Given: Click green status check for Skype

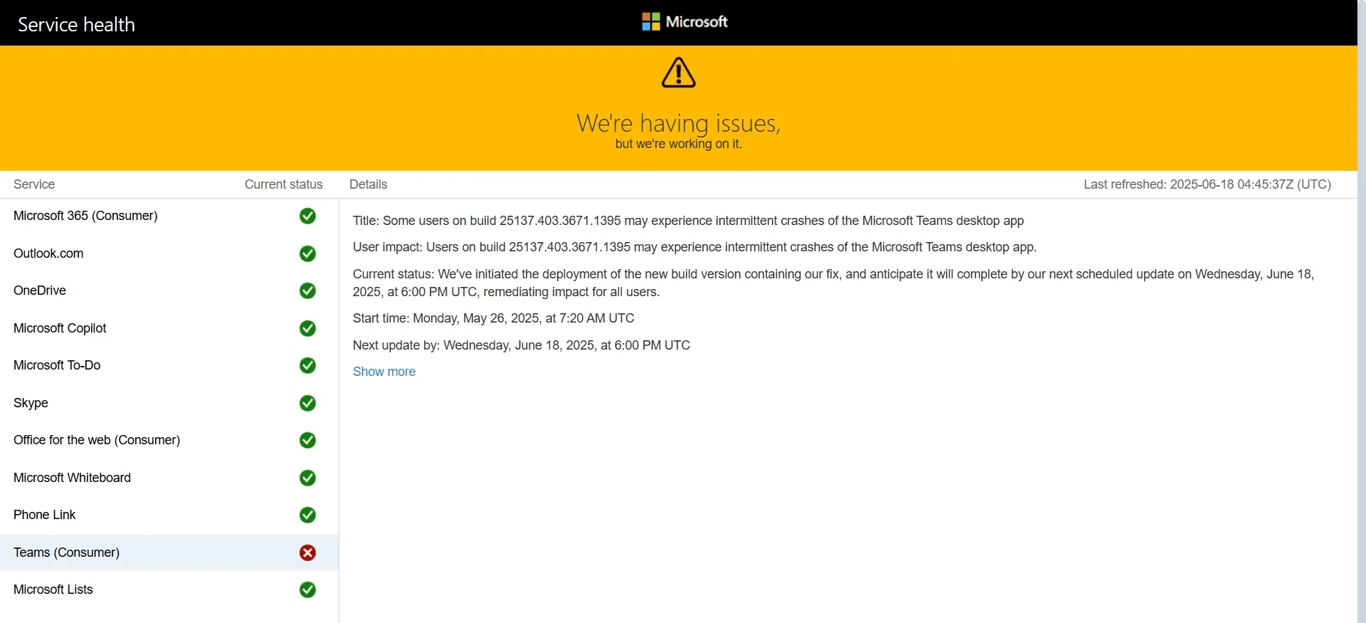Looking at the screenshot, I should pyautogui.click(x=308, y=403).
